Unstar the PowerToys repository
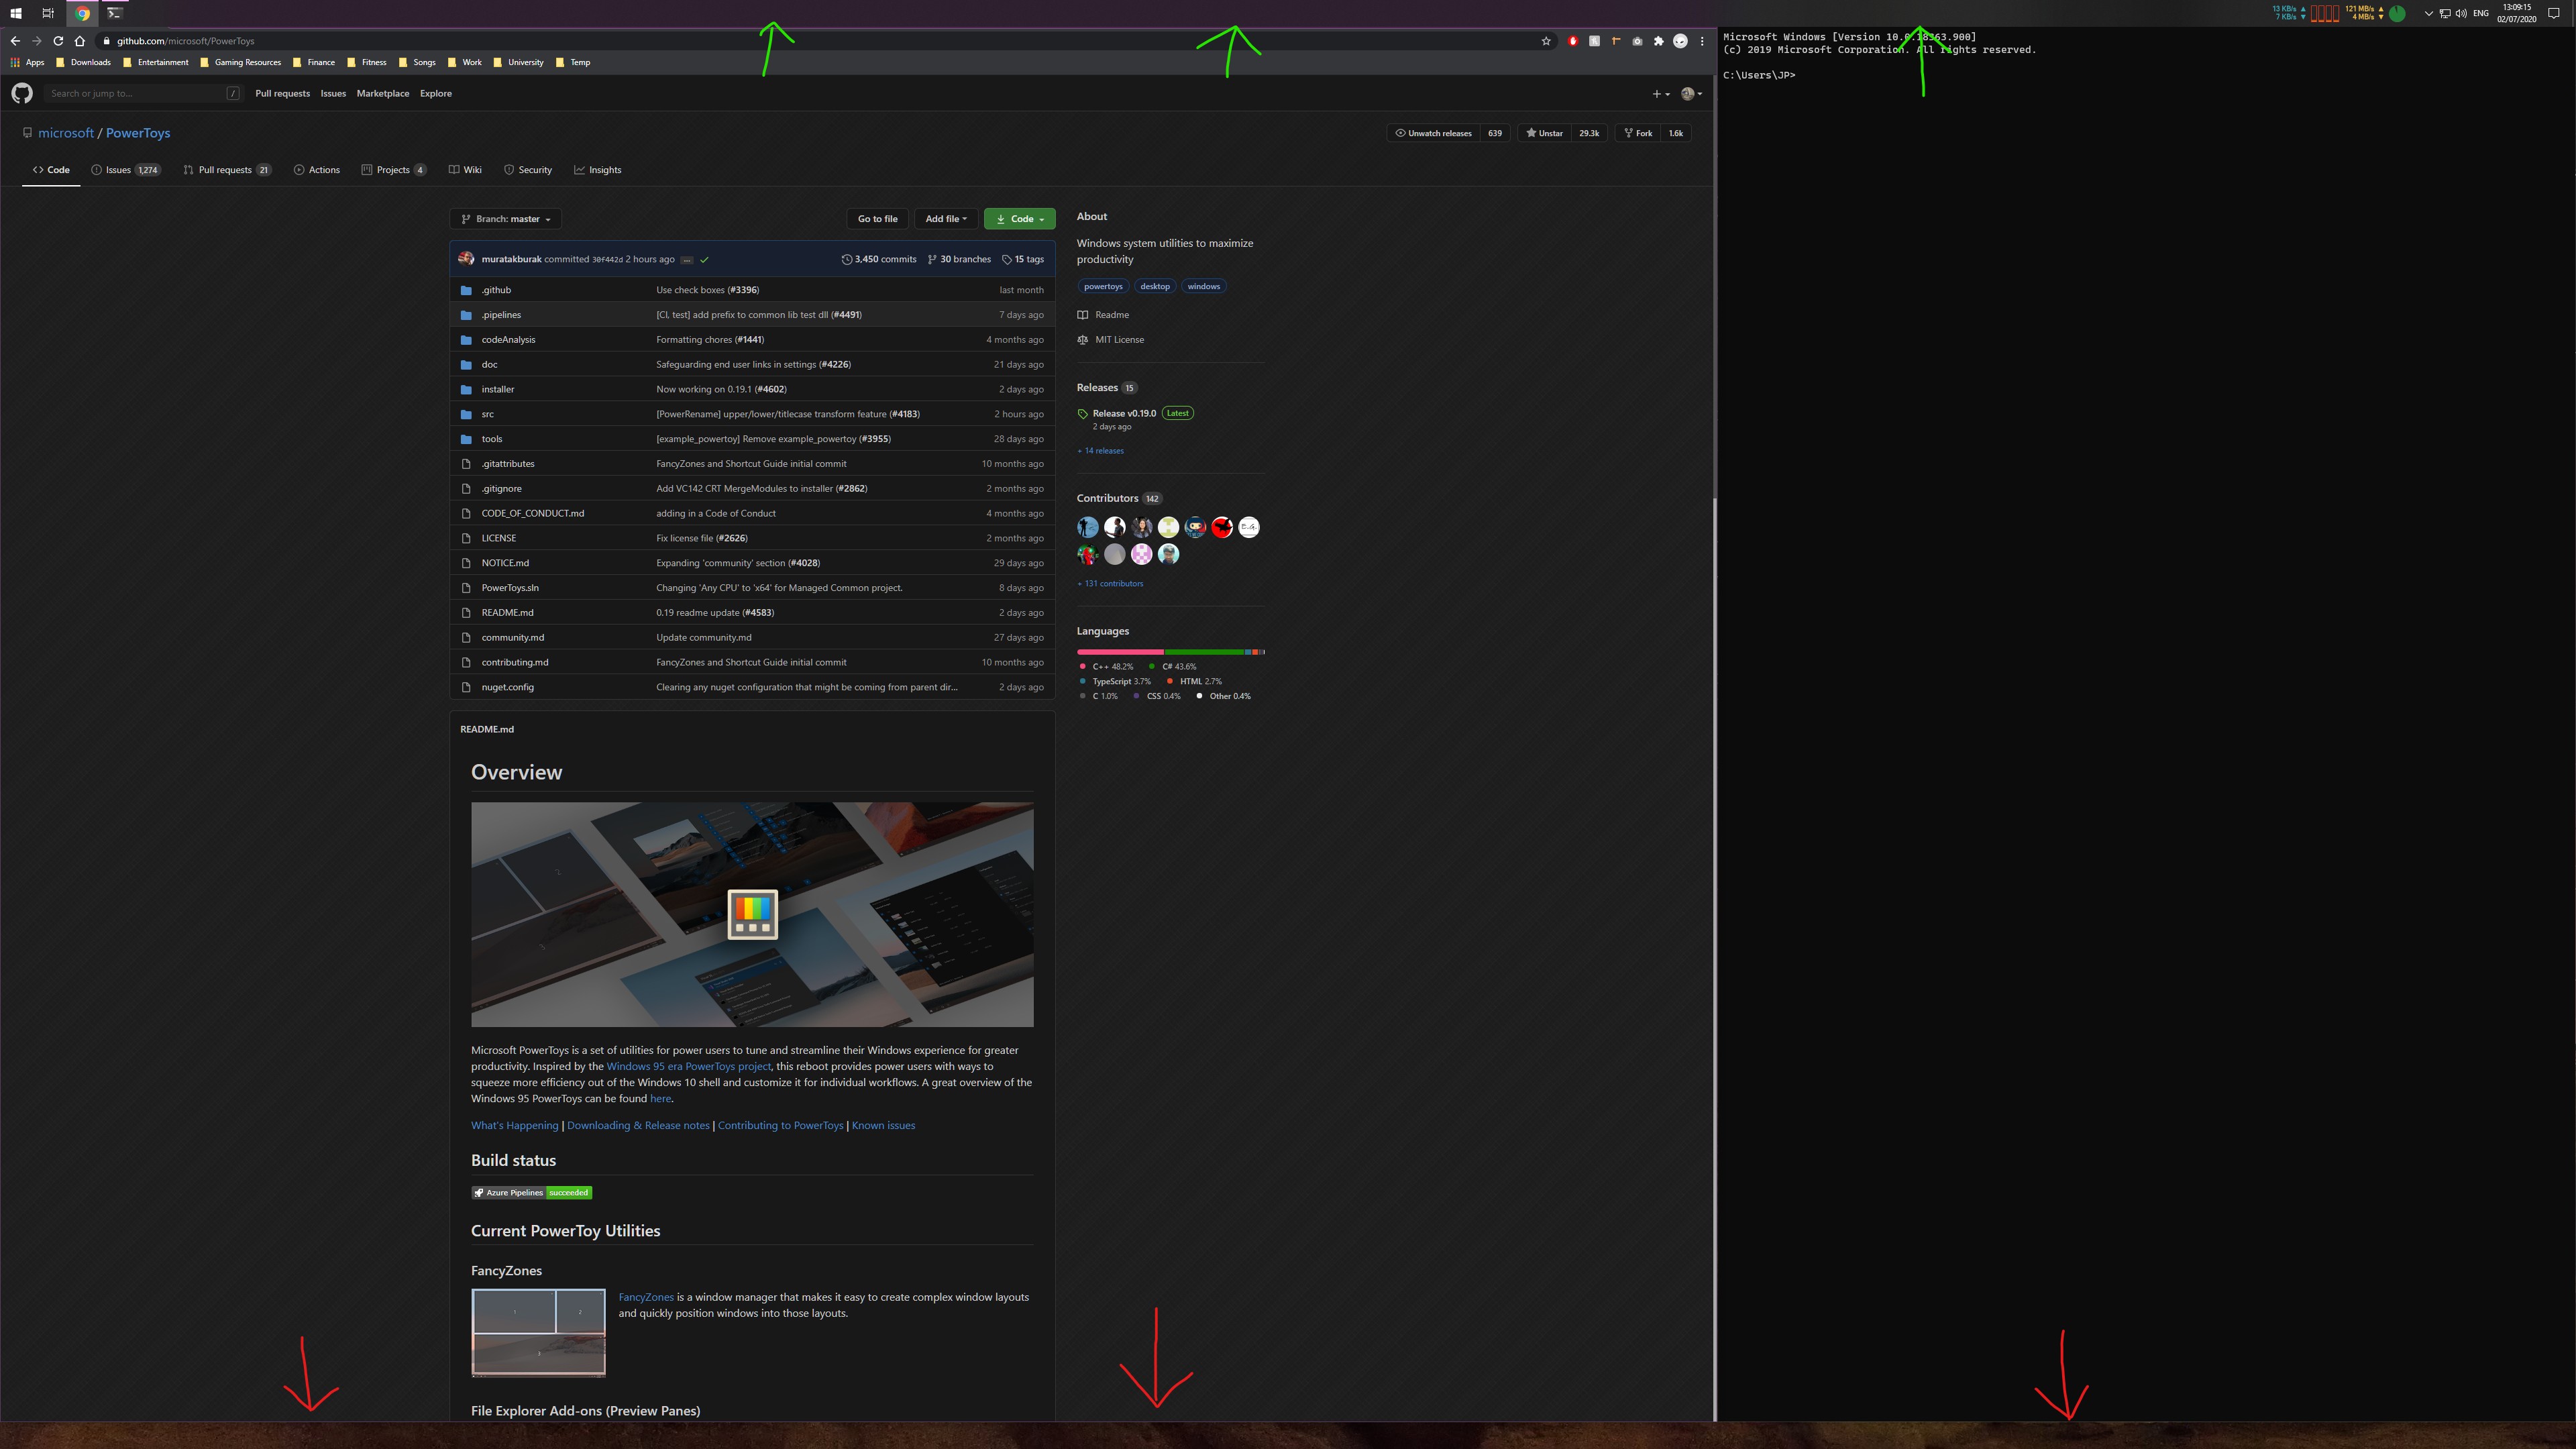 pyautogui.click(x=1544, y=133)
